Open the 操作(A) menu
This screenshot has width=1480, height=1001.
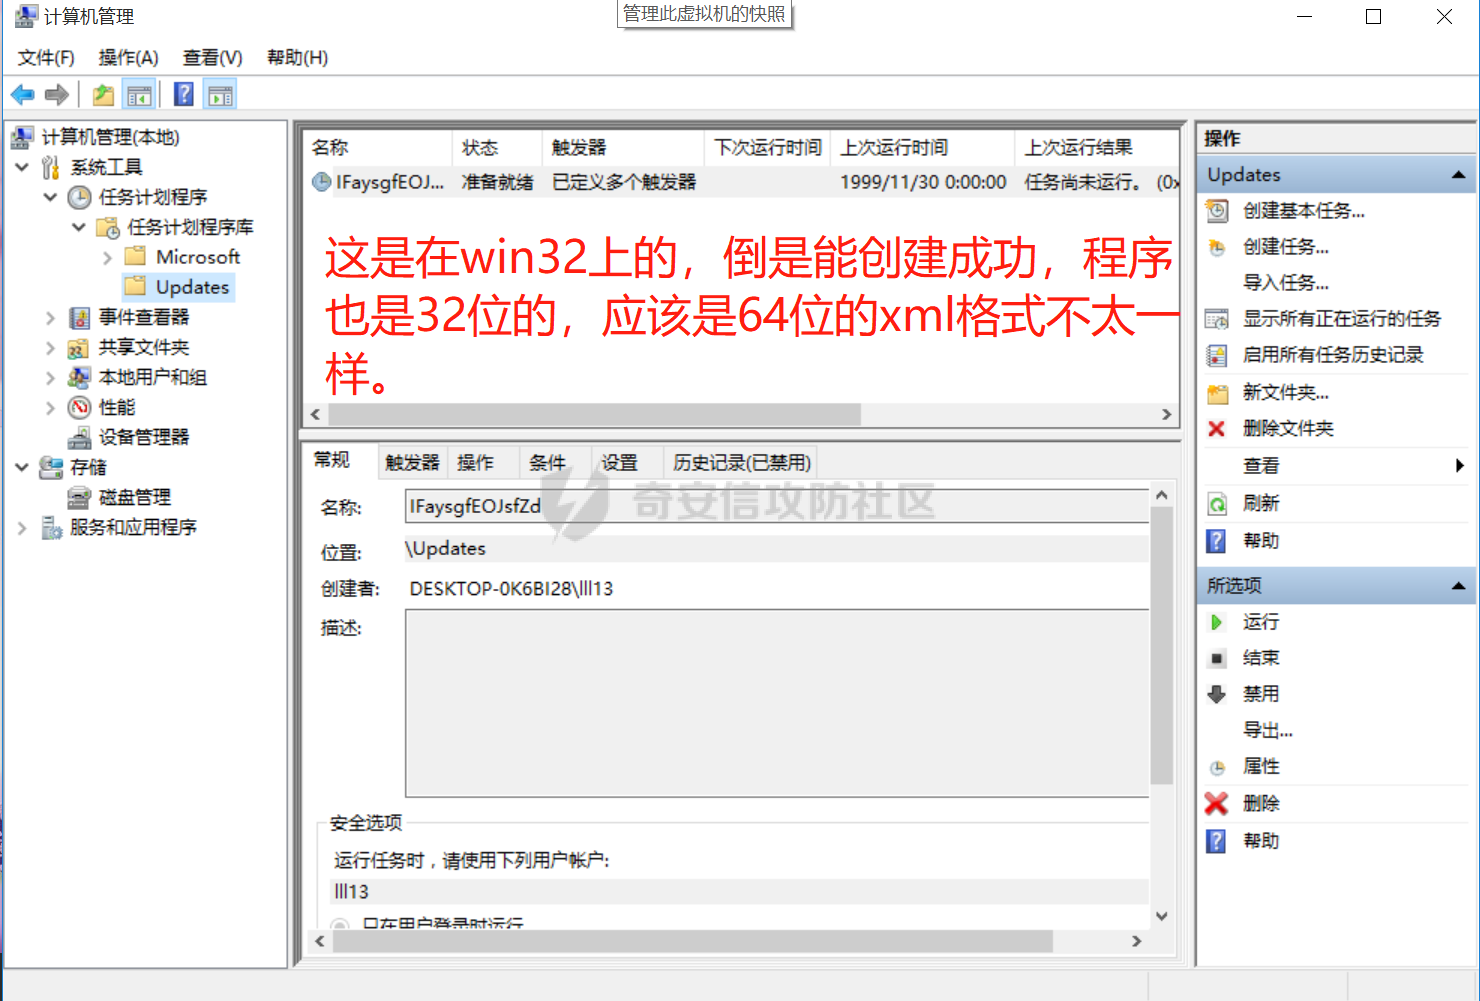point(128,58)
